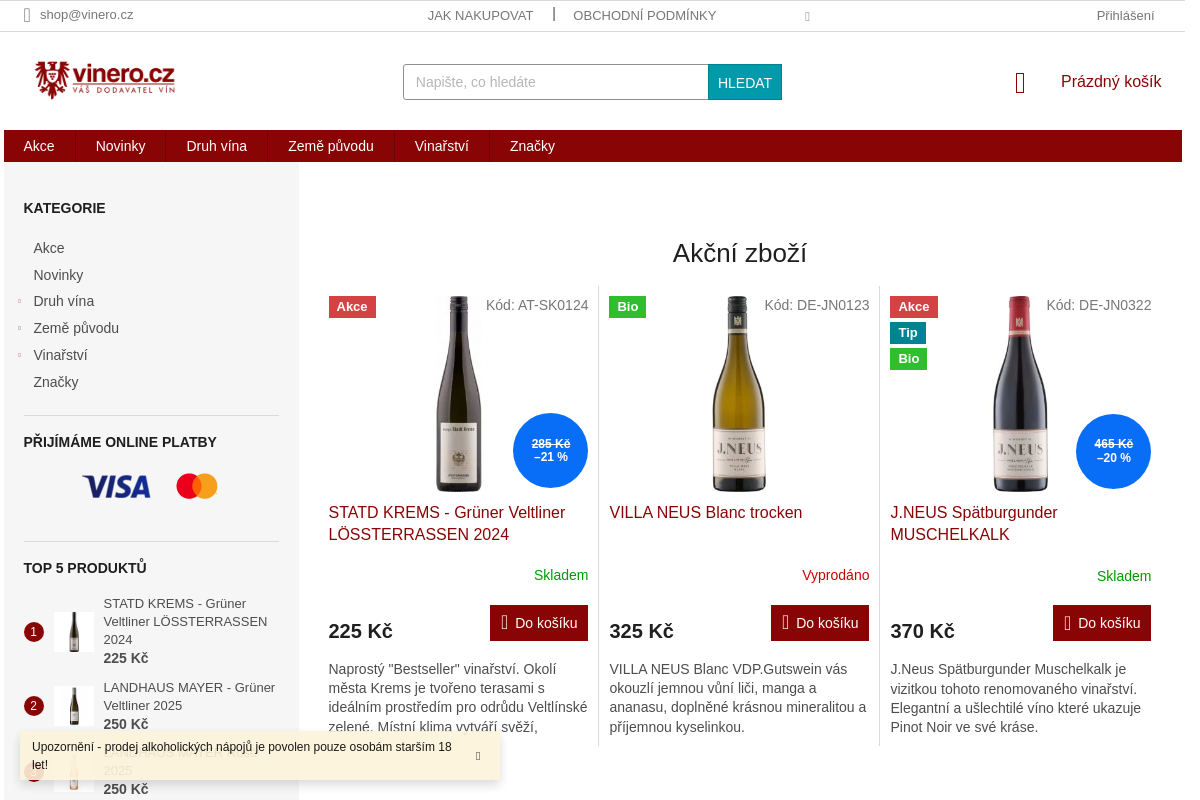Click the Tip badge on J.NEUS product
The width and height of the screenshot is (1200, 800).
pyautogui.click(x=907, y=332)
